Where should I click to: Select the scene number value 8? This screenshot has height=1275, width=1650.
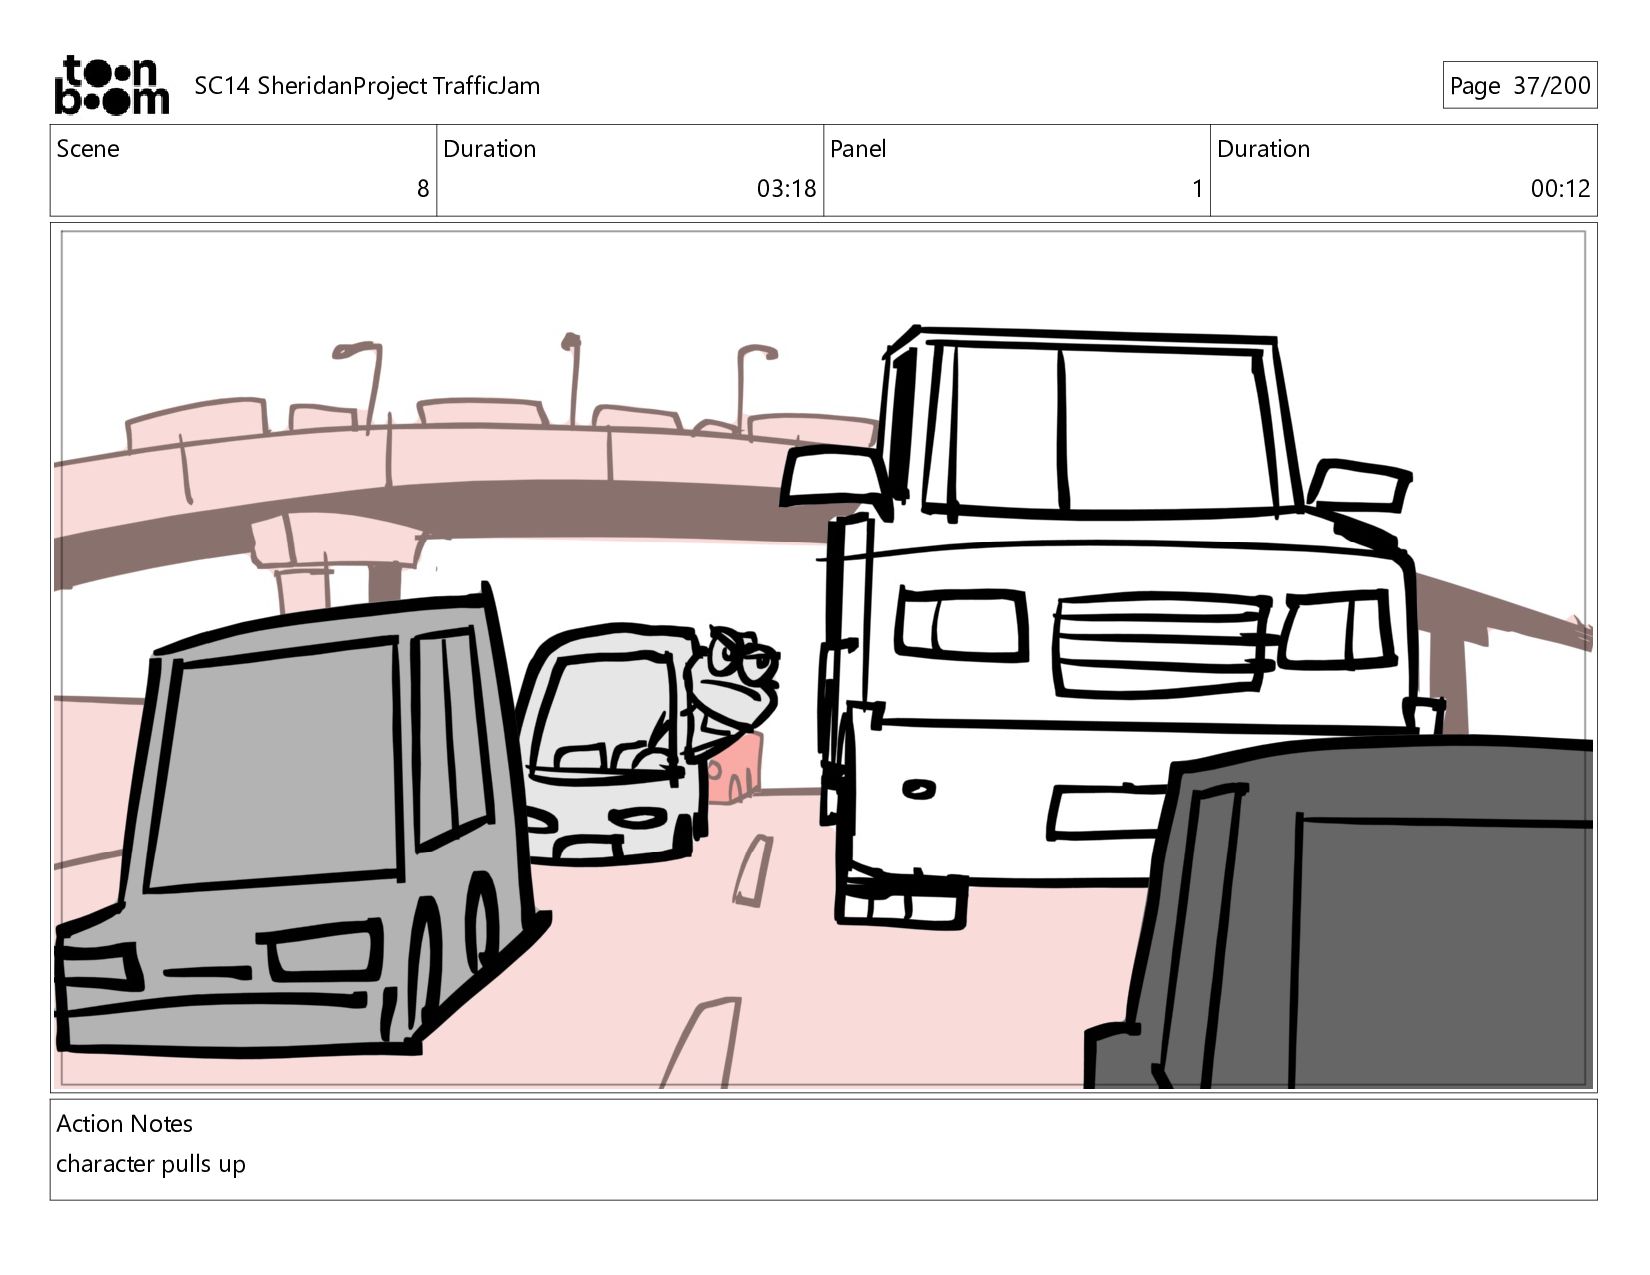coord(423,189)
